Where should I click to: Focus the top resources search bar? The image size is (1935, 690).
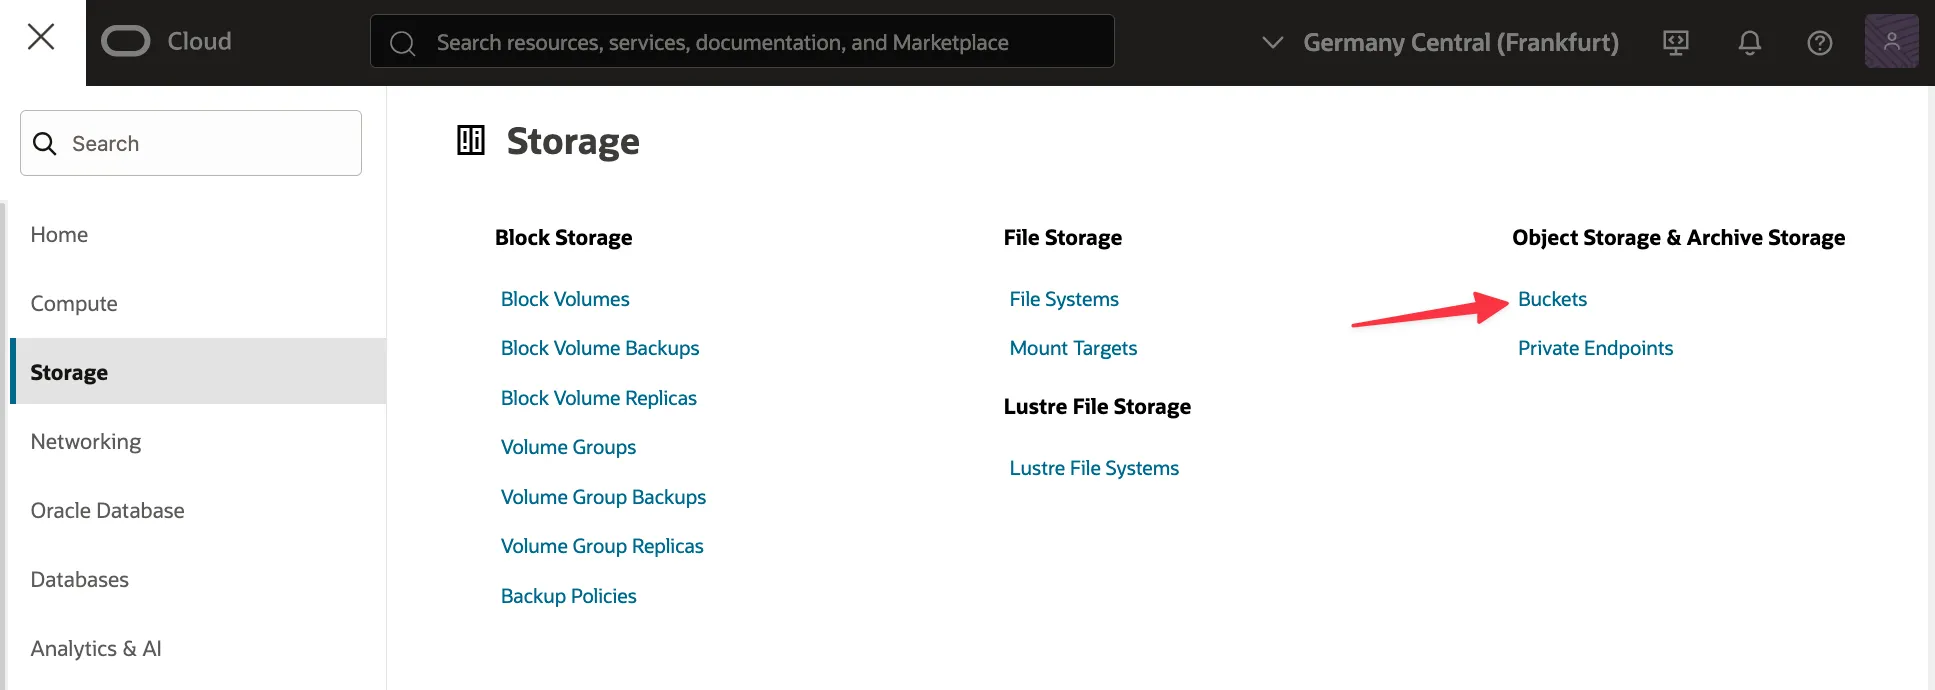click(742, 42)
